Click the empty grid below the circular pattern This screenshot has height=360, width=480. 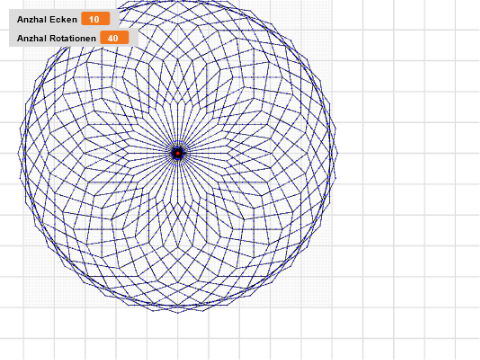[178, 337]
